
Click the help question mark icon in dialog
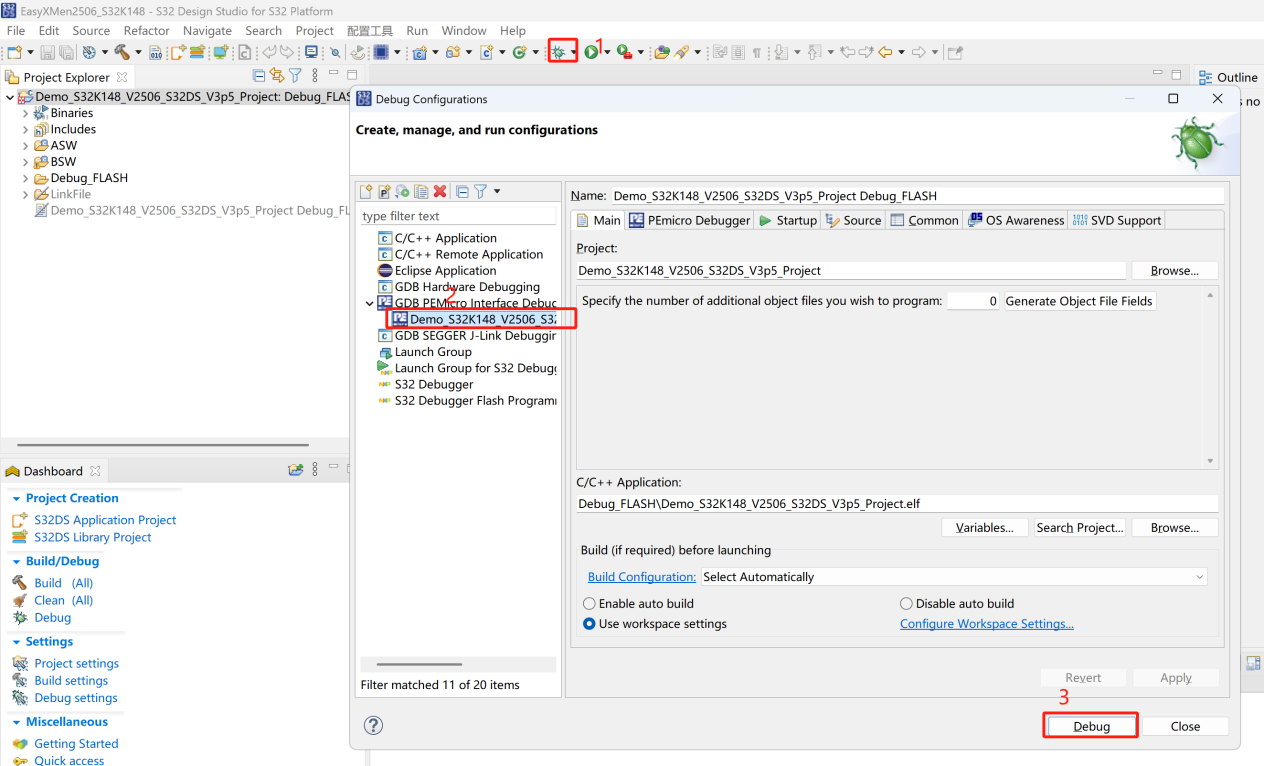[x=373, y=725]
